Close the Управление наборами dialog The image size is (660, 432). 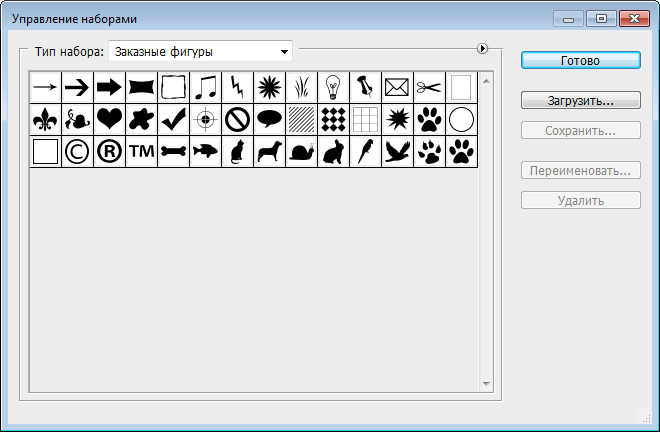tap(634, 19)
